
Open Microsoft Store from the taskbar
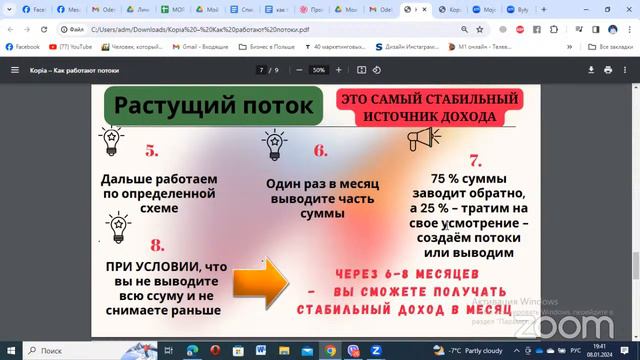click(x=238, y=351)
